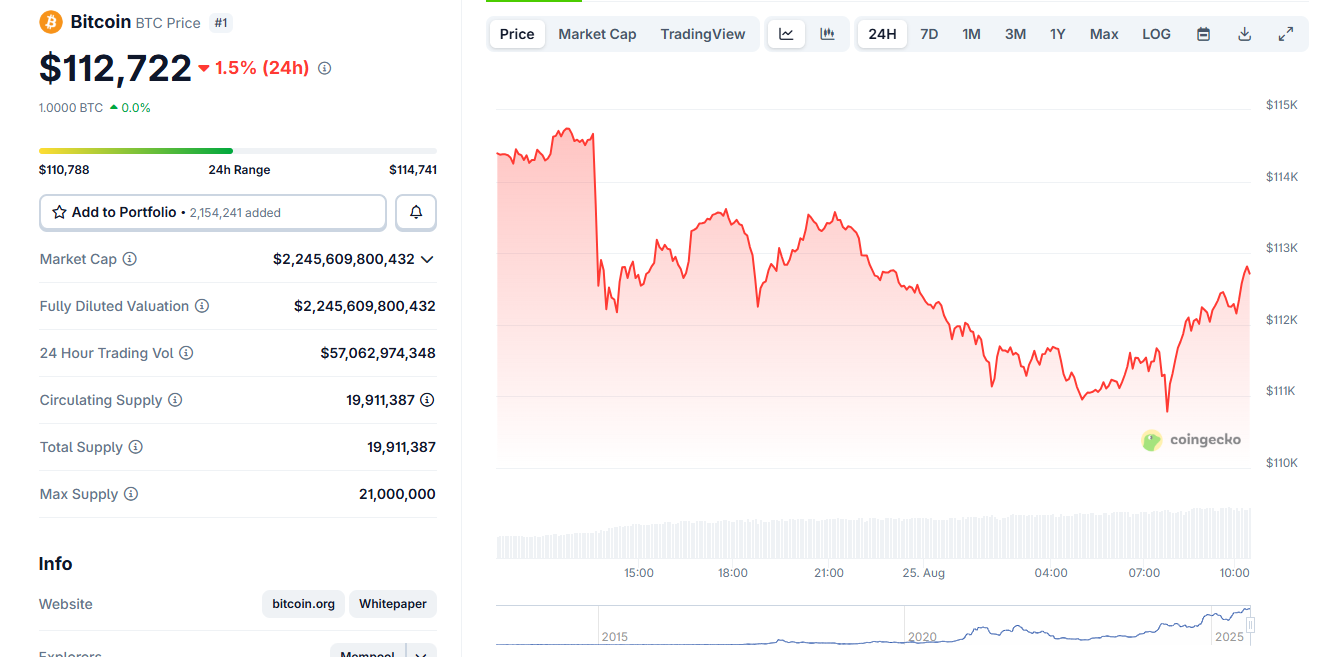
Task: Click the red down arrow by 1.5%
Action: coord(204,68)
